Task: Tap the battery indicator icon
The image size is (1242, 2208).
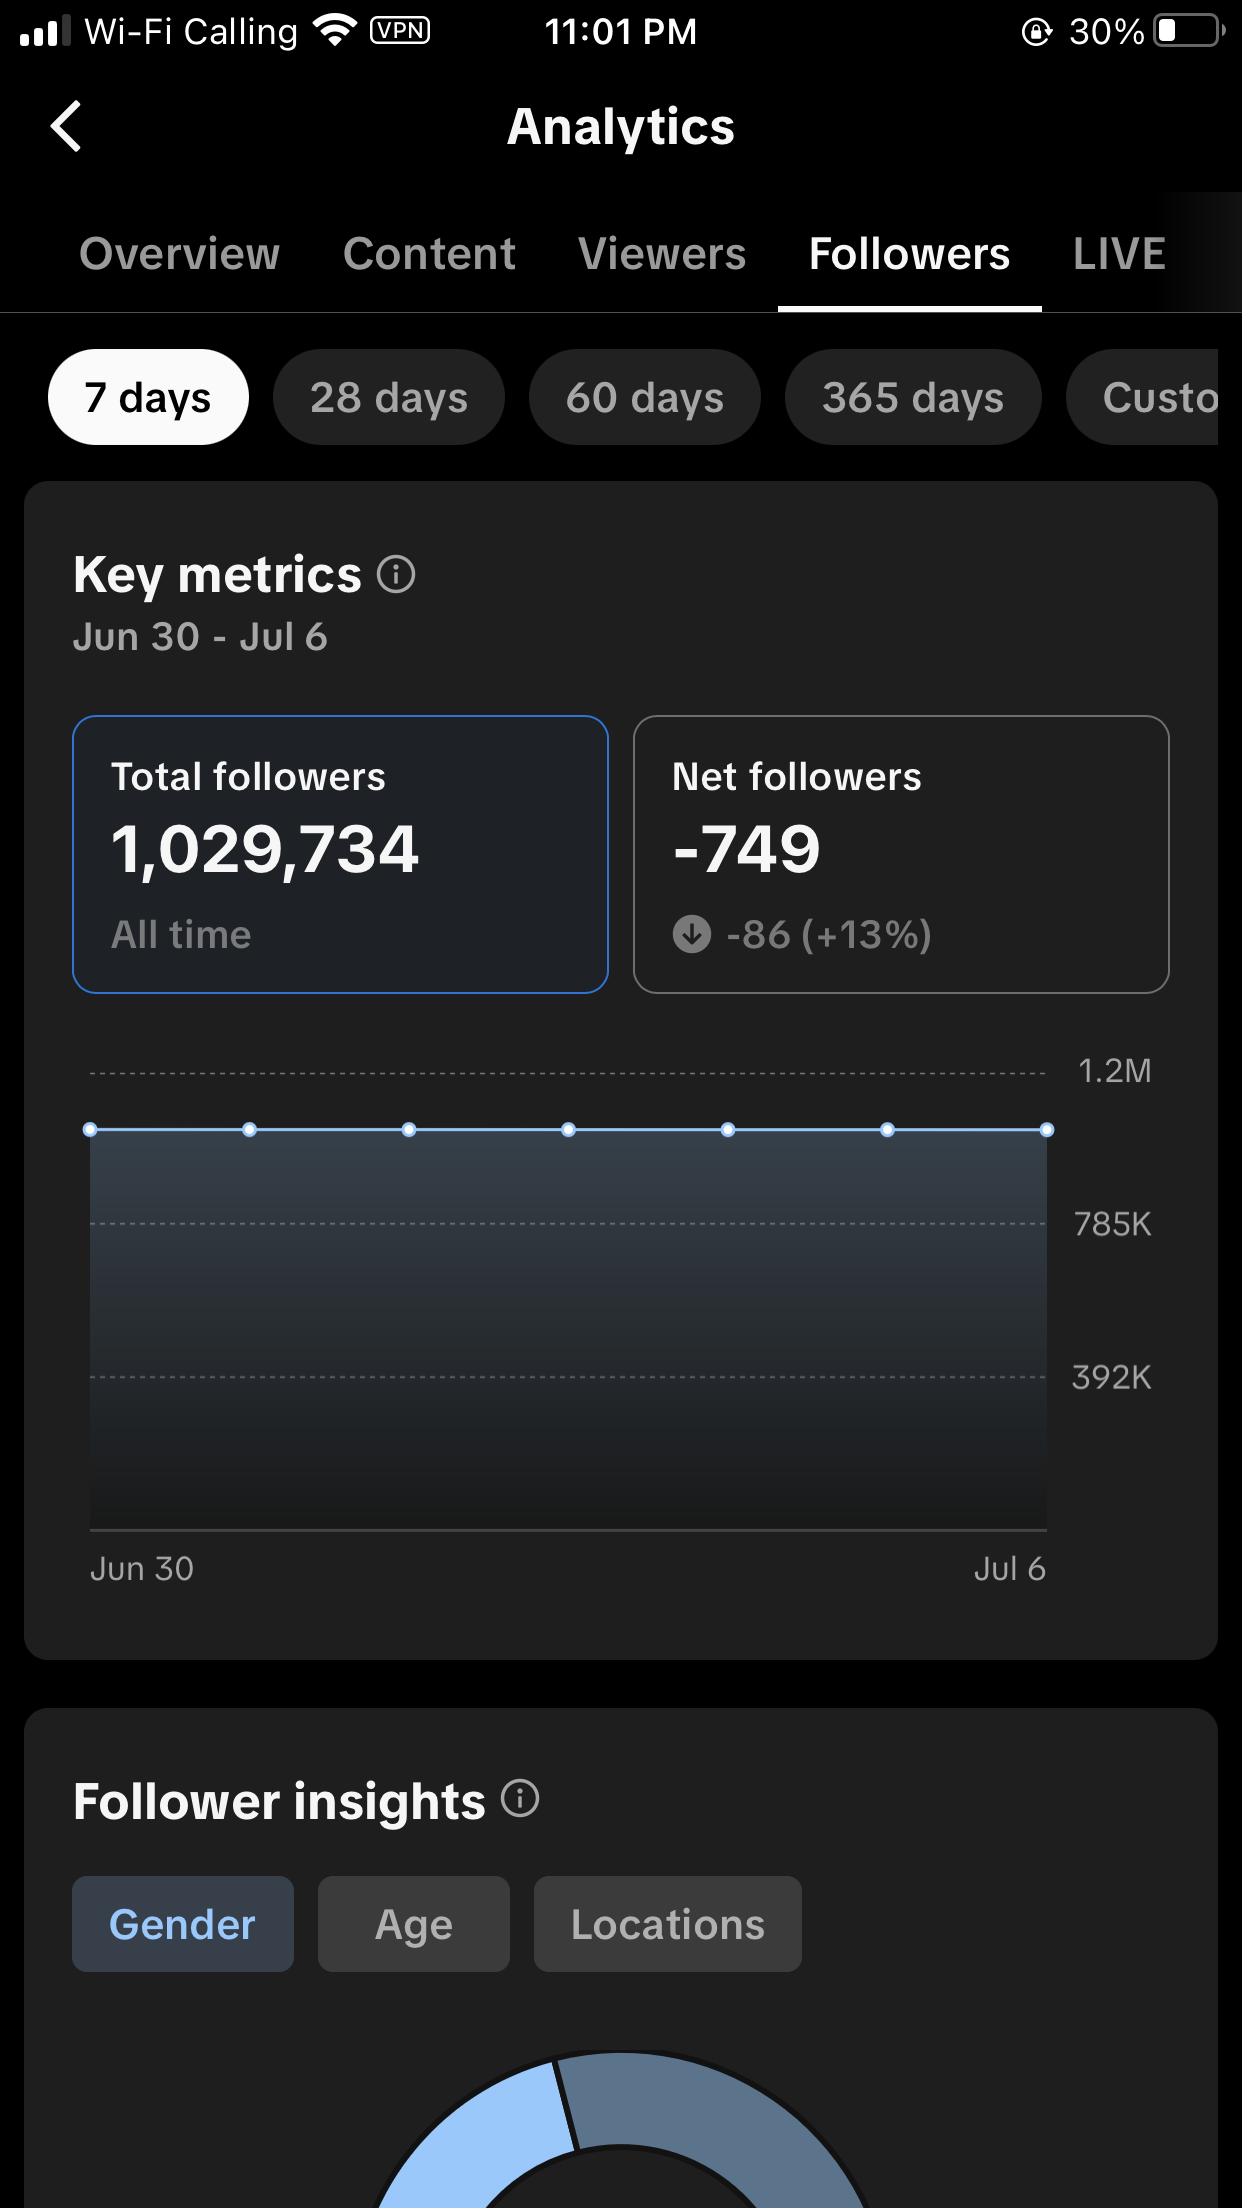Action: tap(1188, 31)
